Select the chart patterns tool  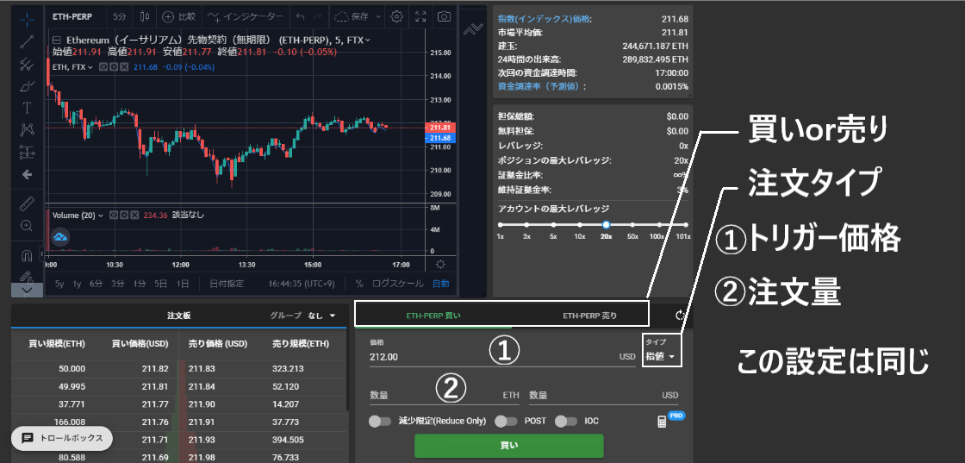27,129
